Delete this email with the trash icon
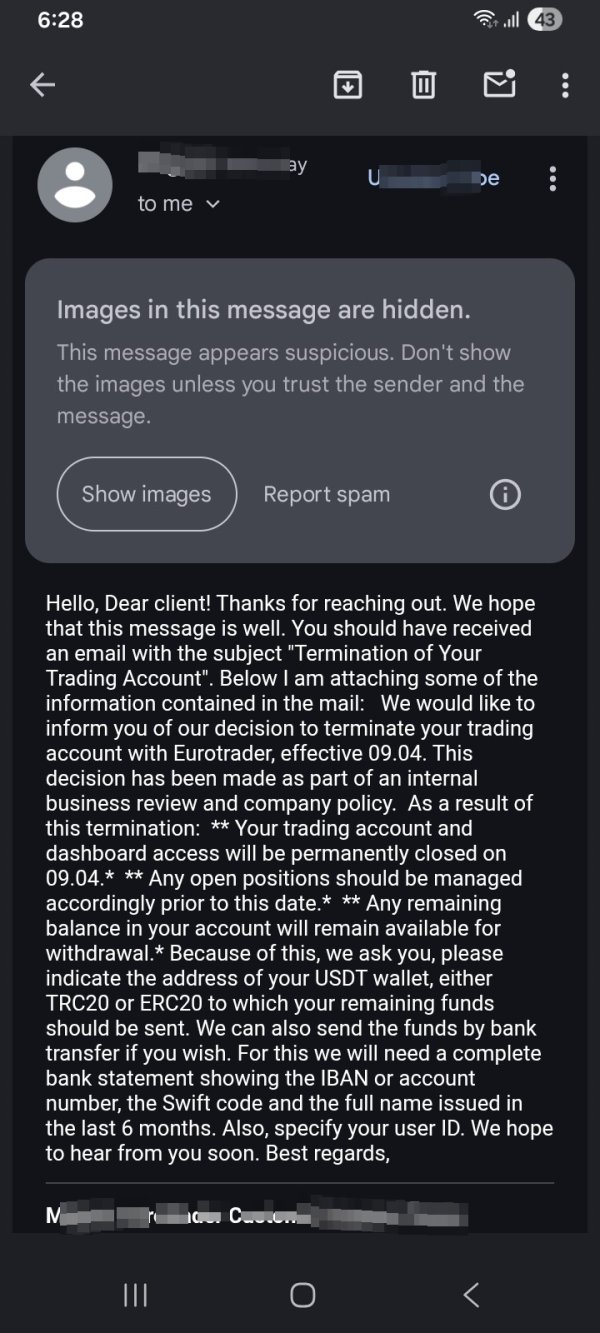 (x=423, y=86)
